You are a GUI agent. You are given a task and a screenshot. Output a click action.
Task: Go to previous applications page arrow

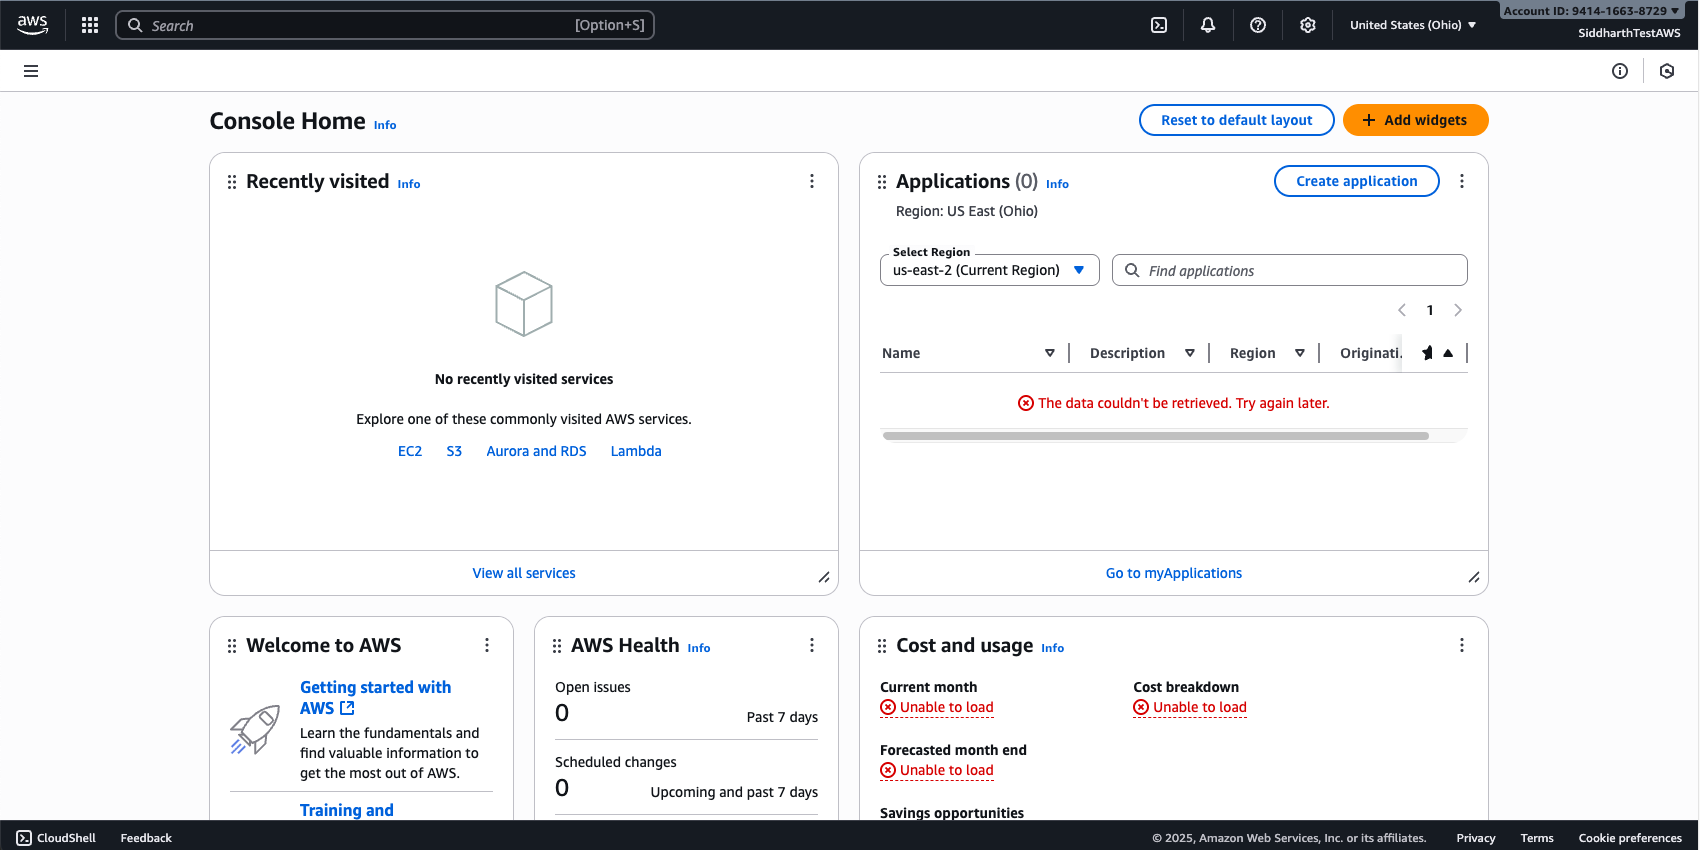[1402, 310]
